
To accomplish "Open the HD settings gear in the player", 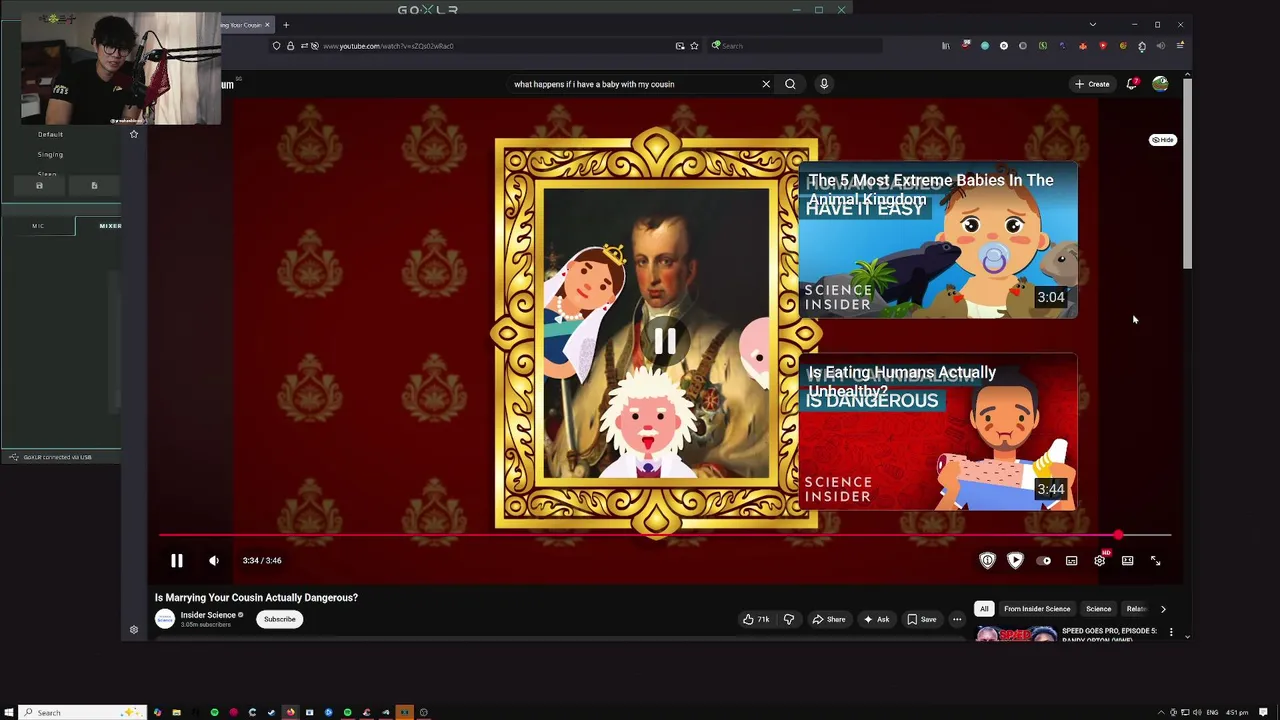I will tap(1100, 560).
